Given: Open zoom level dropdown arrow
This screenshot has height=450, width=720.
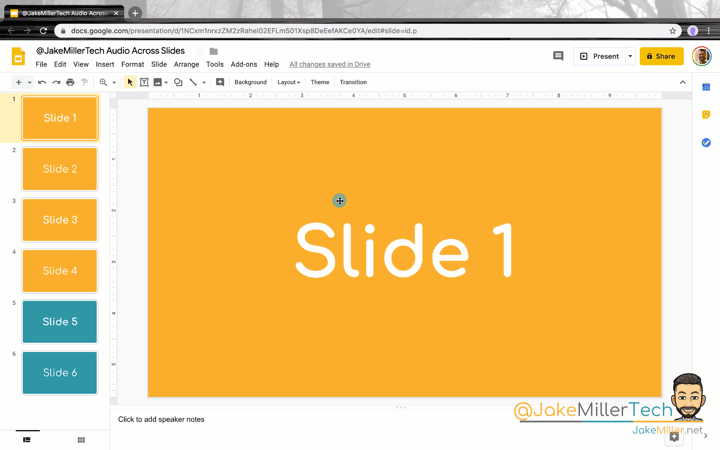Looking at the screenshot, I should 114,83.
